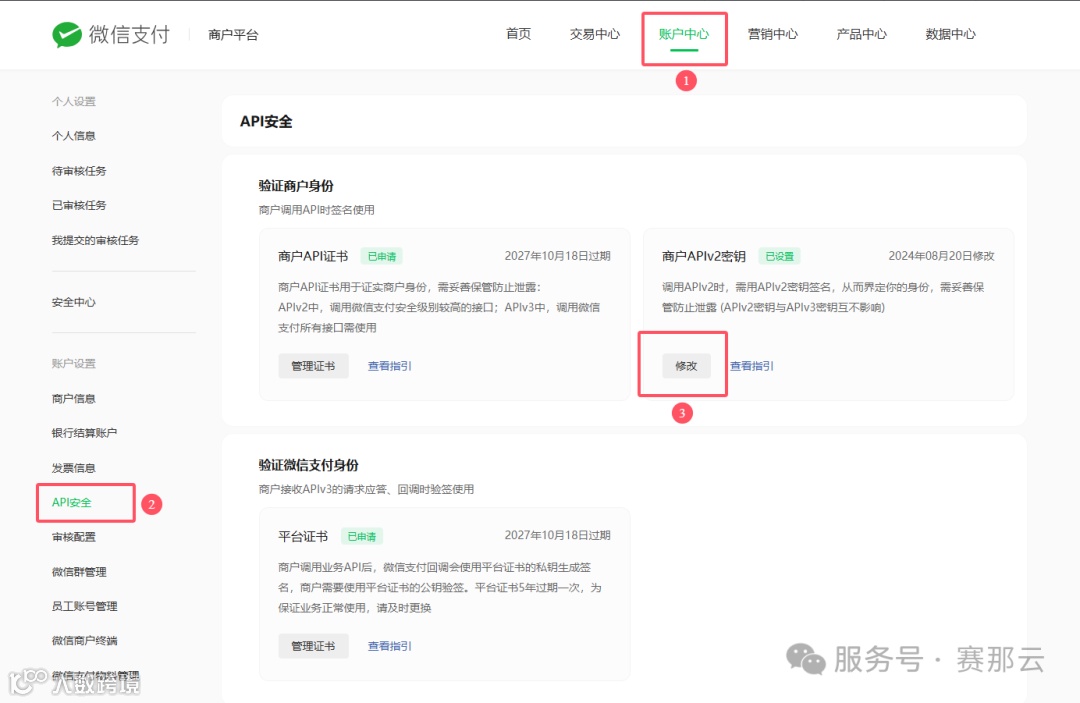Select 待审核任务 in the sidebar

(79, 171)
